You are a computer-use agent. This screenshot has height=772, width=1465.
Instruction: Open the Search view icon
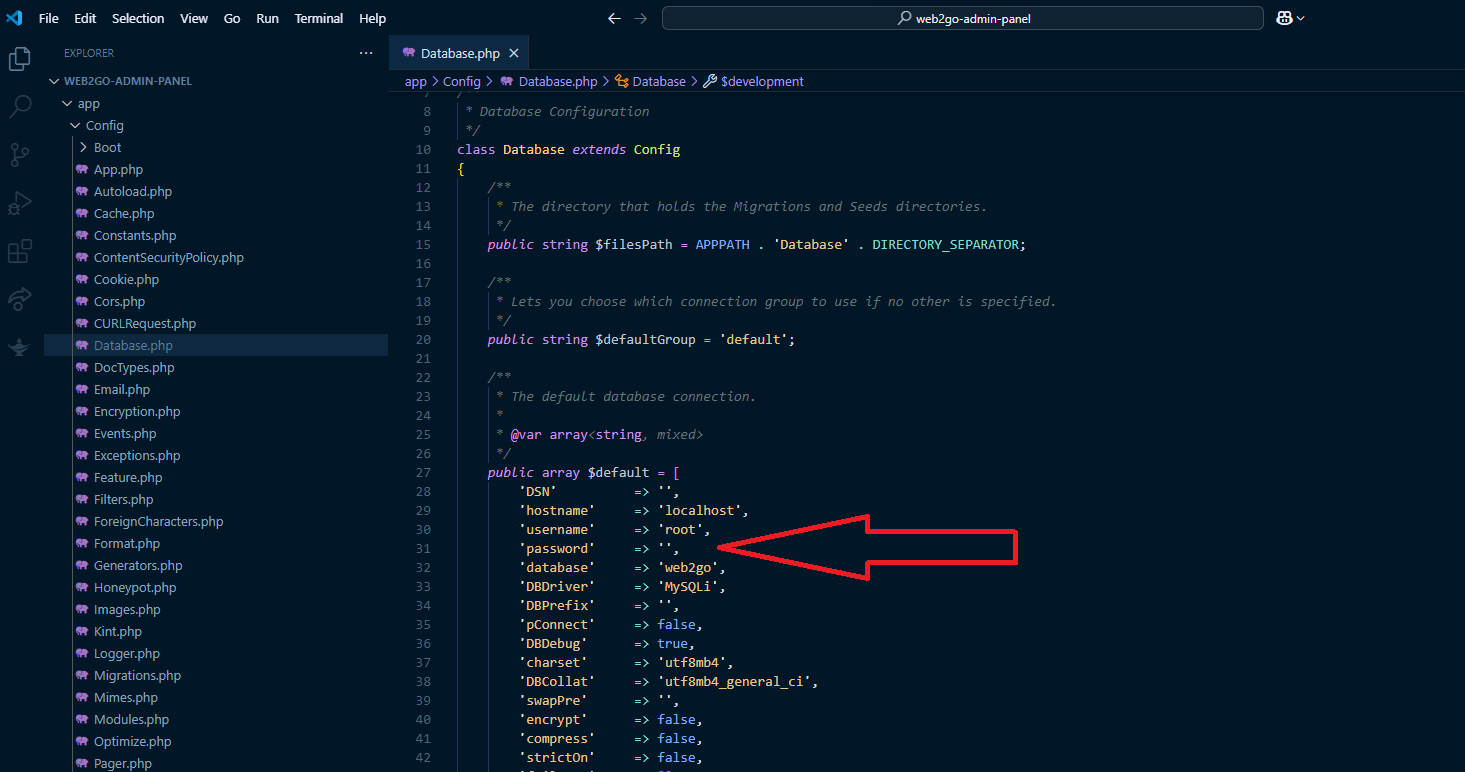[x=19, y=106]
